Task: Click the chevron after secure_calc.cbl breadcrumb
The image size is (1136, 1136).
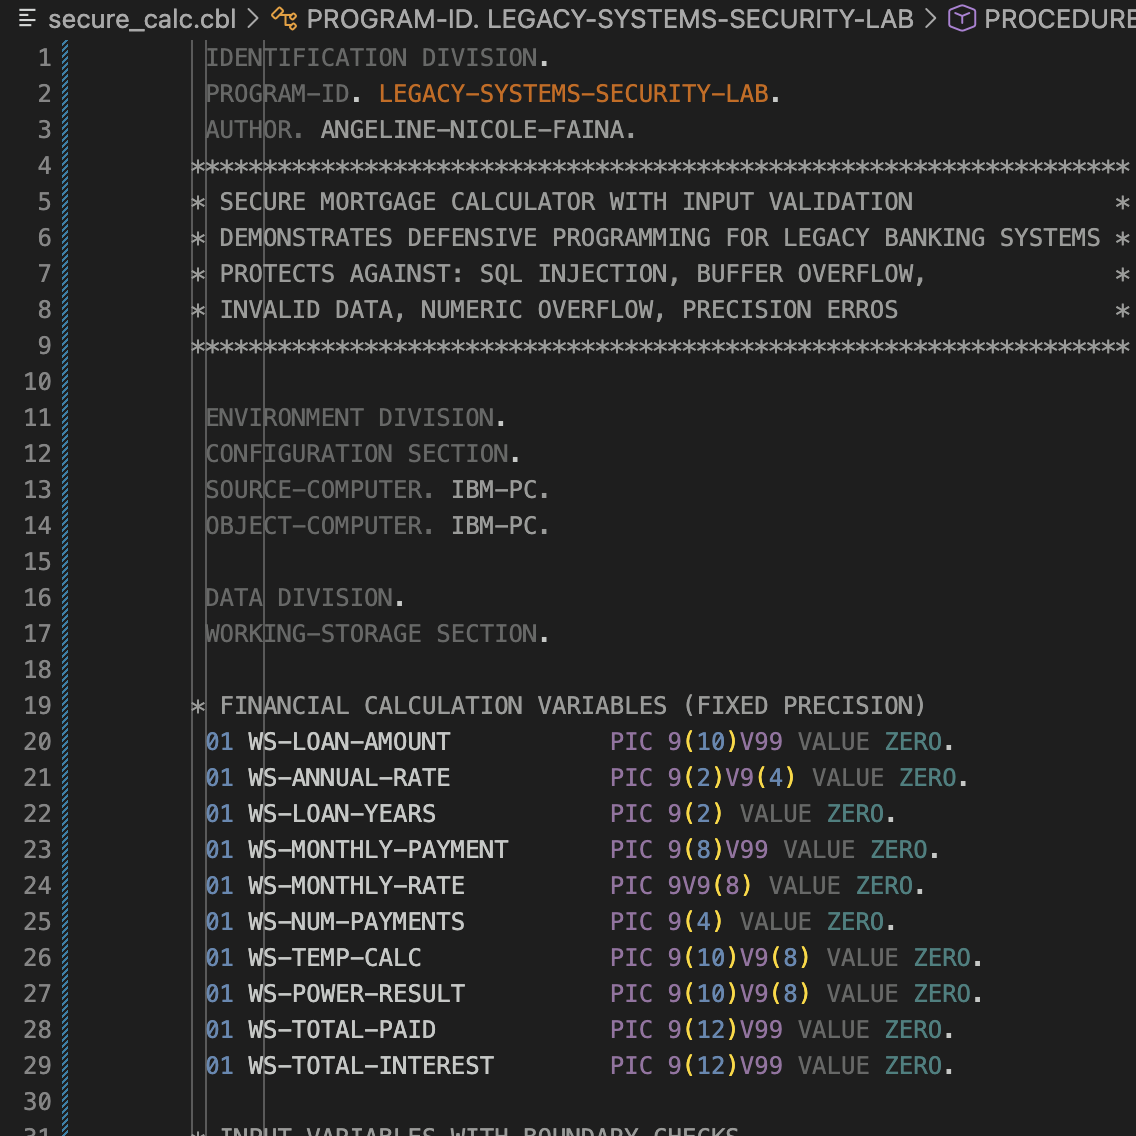Action: (253, 19)
